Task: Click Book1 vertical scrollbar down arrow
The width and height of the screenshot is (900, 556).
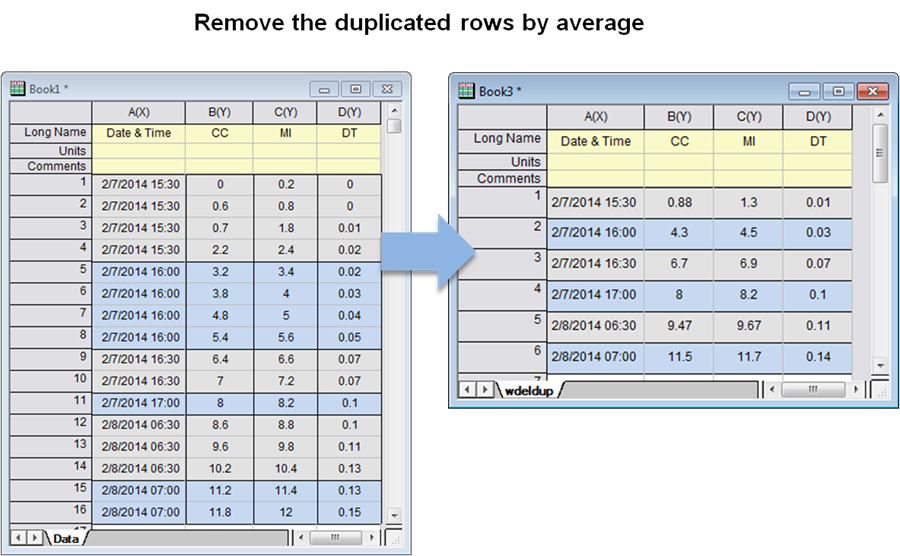Action: point(394,515)
